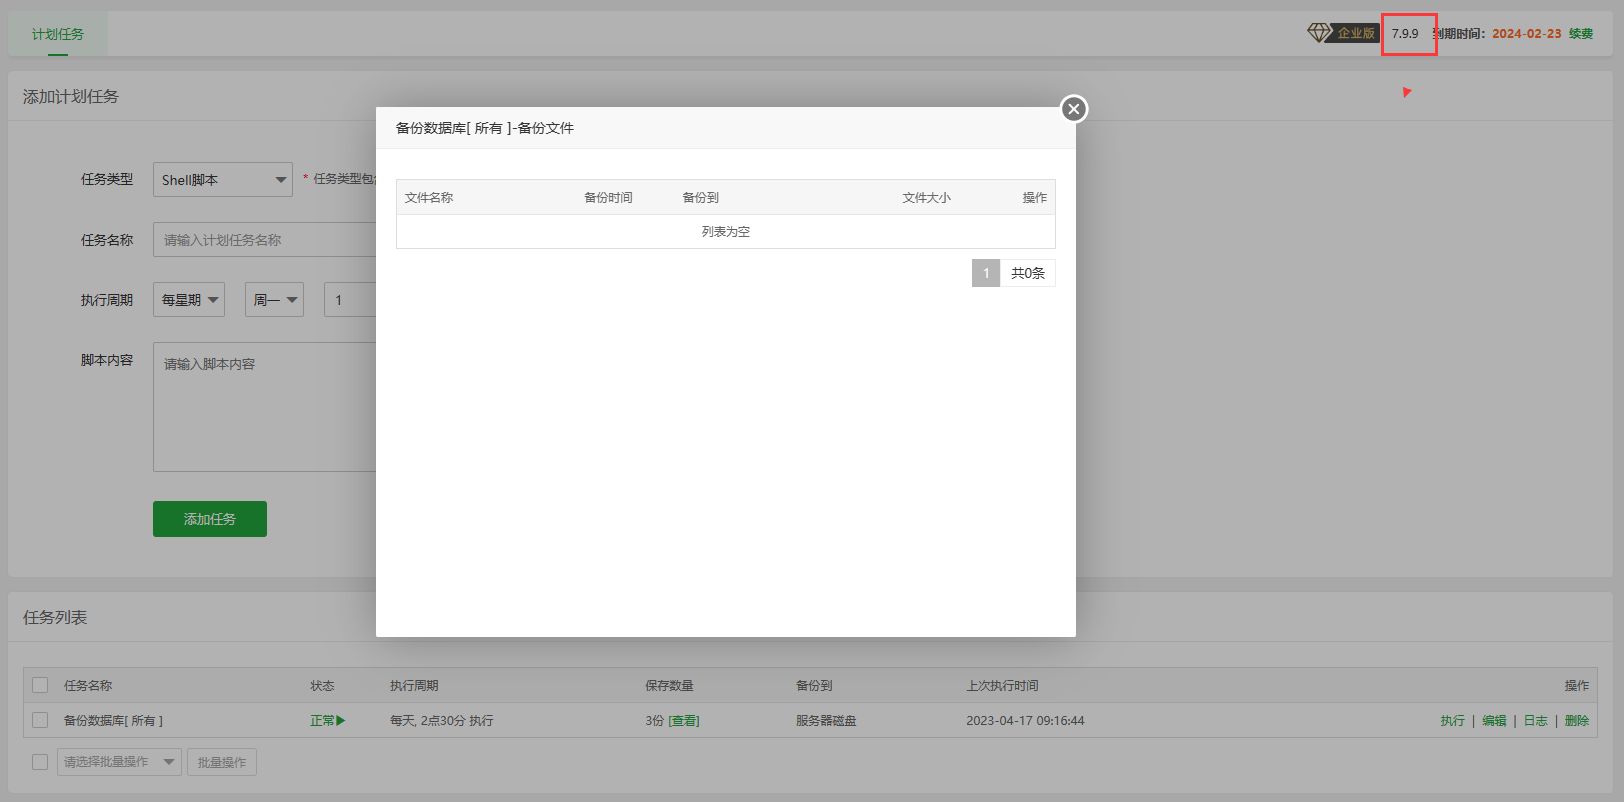Click the enterprise edition diamond icon
Screen dimensions: 1624x802
pos(1319,33)
